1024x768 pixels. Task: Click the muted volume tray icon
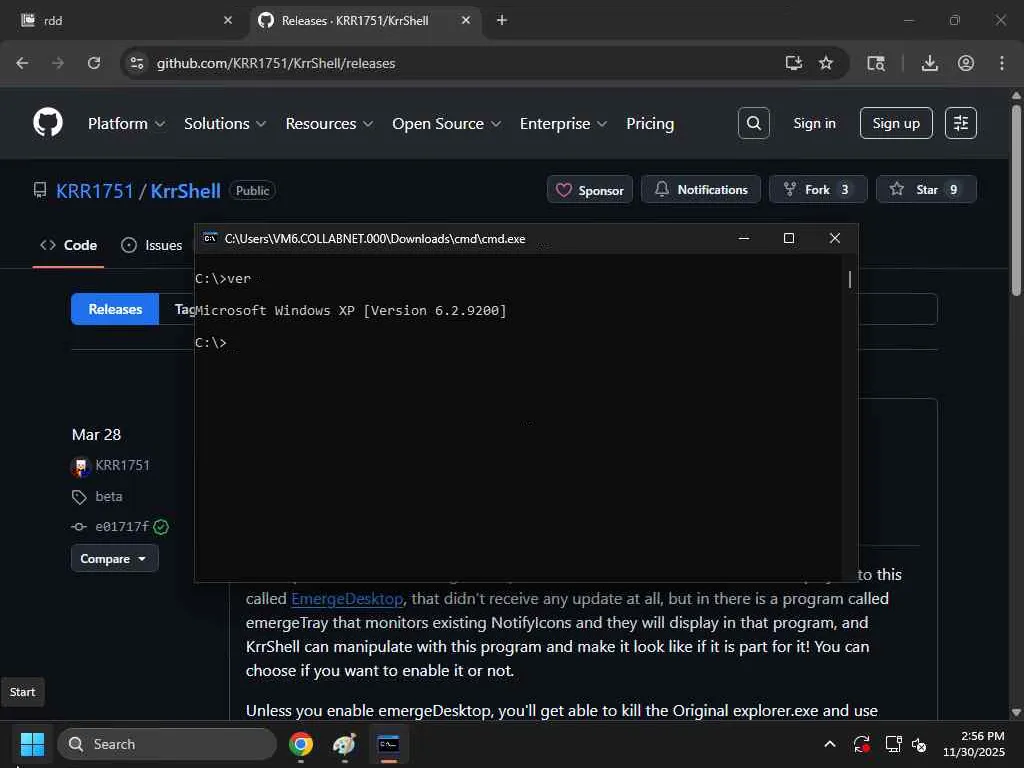point(920,744)
